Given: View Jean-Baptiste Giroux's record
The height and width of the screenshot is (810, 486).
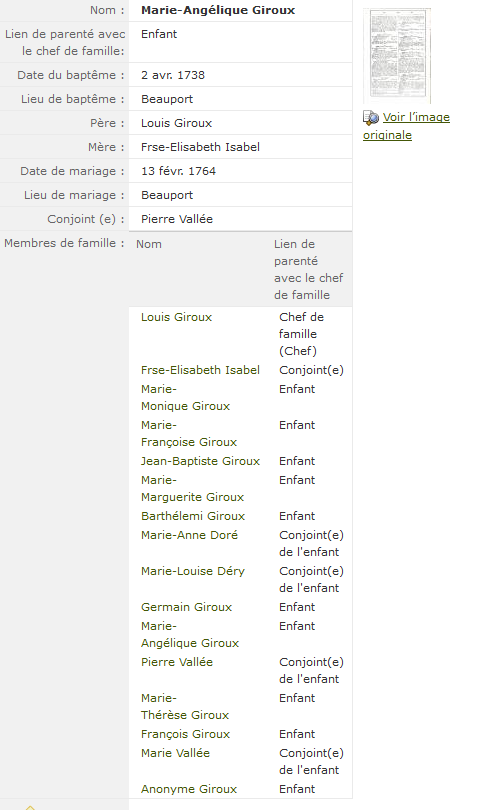Looking at the screenshot, I should click(200, 461).
